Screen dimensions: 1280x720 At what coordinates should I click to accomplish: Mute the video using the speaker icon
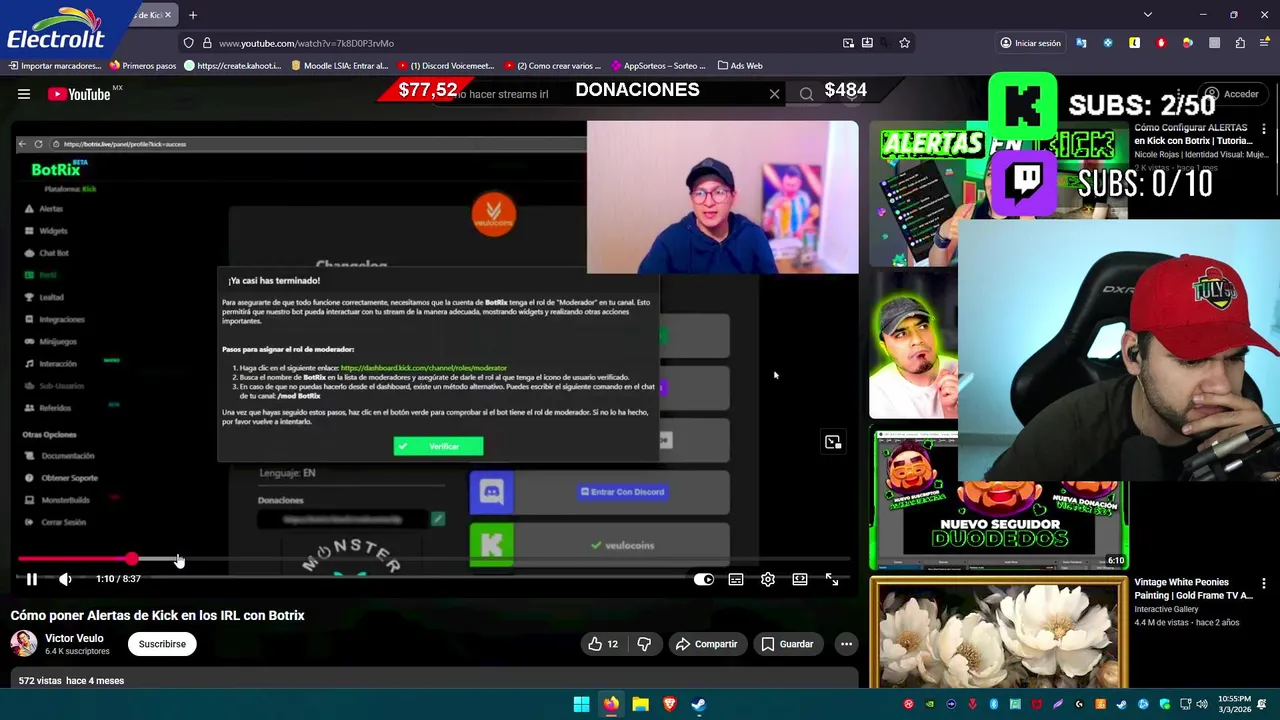point(65,579)
